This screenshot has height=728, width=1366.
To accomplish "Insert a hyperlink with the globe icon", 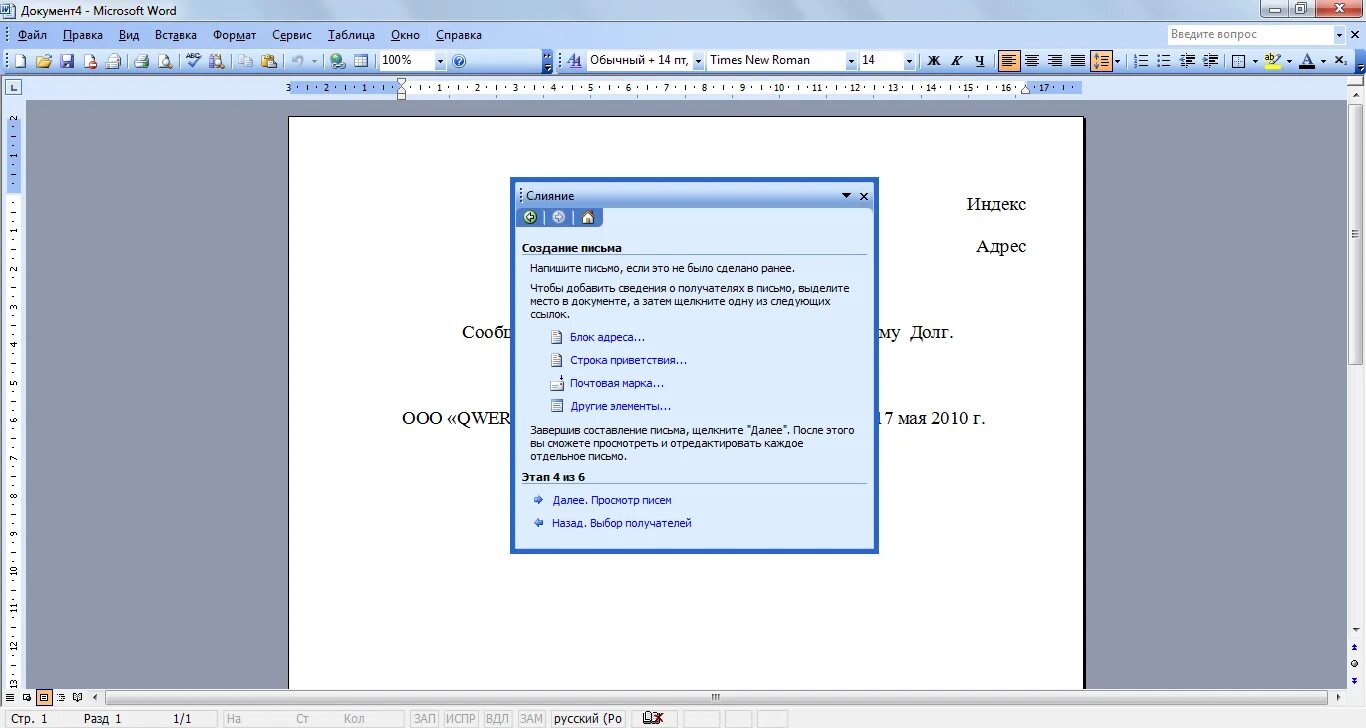I will 338,61.
